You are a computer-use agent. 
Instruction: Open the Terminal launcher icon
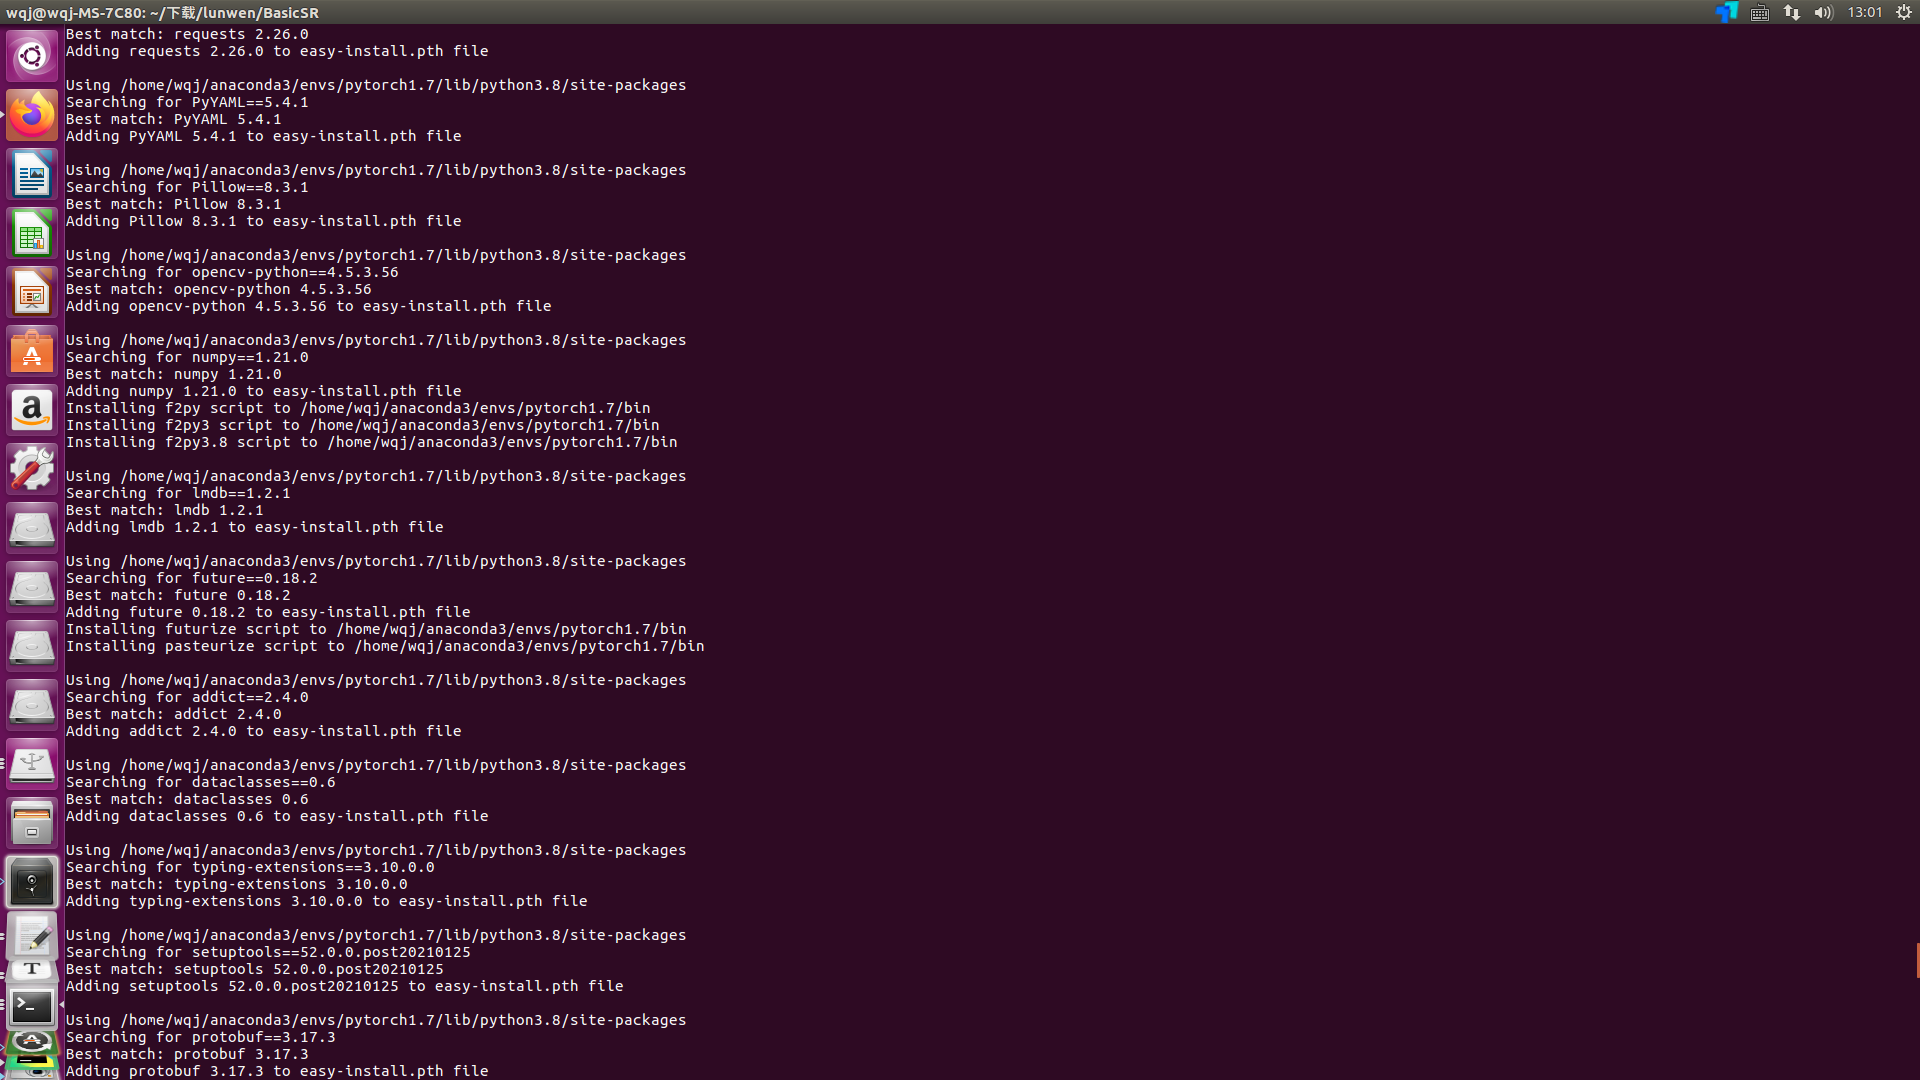click(x=32, y=1006)
